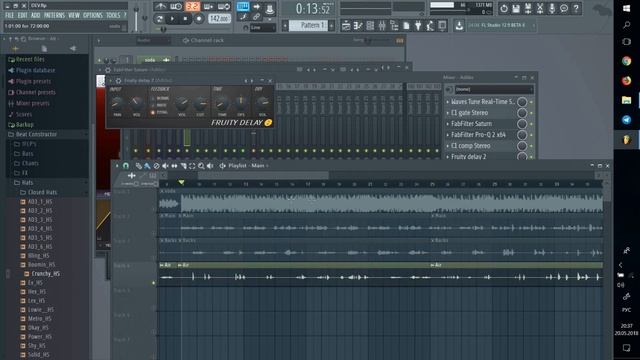
Task: Open the ADD menu
Action: click(36, 16)
